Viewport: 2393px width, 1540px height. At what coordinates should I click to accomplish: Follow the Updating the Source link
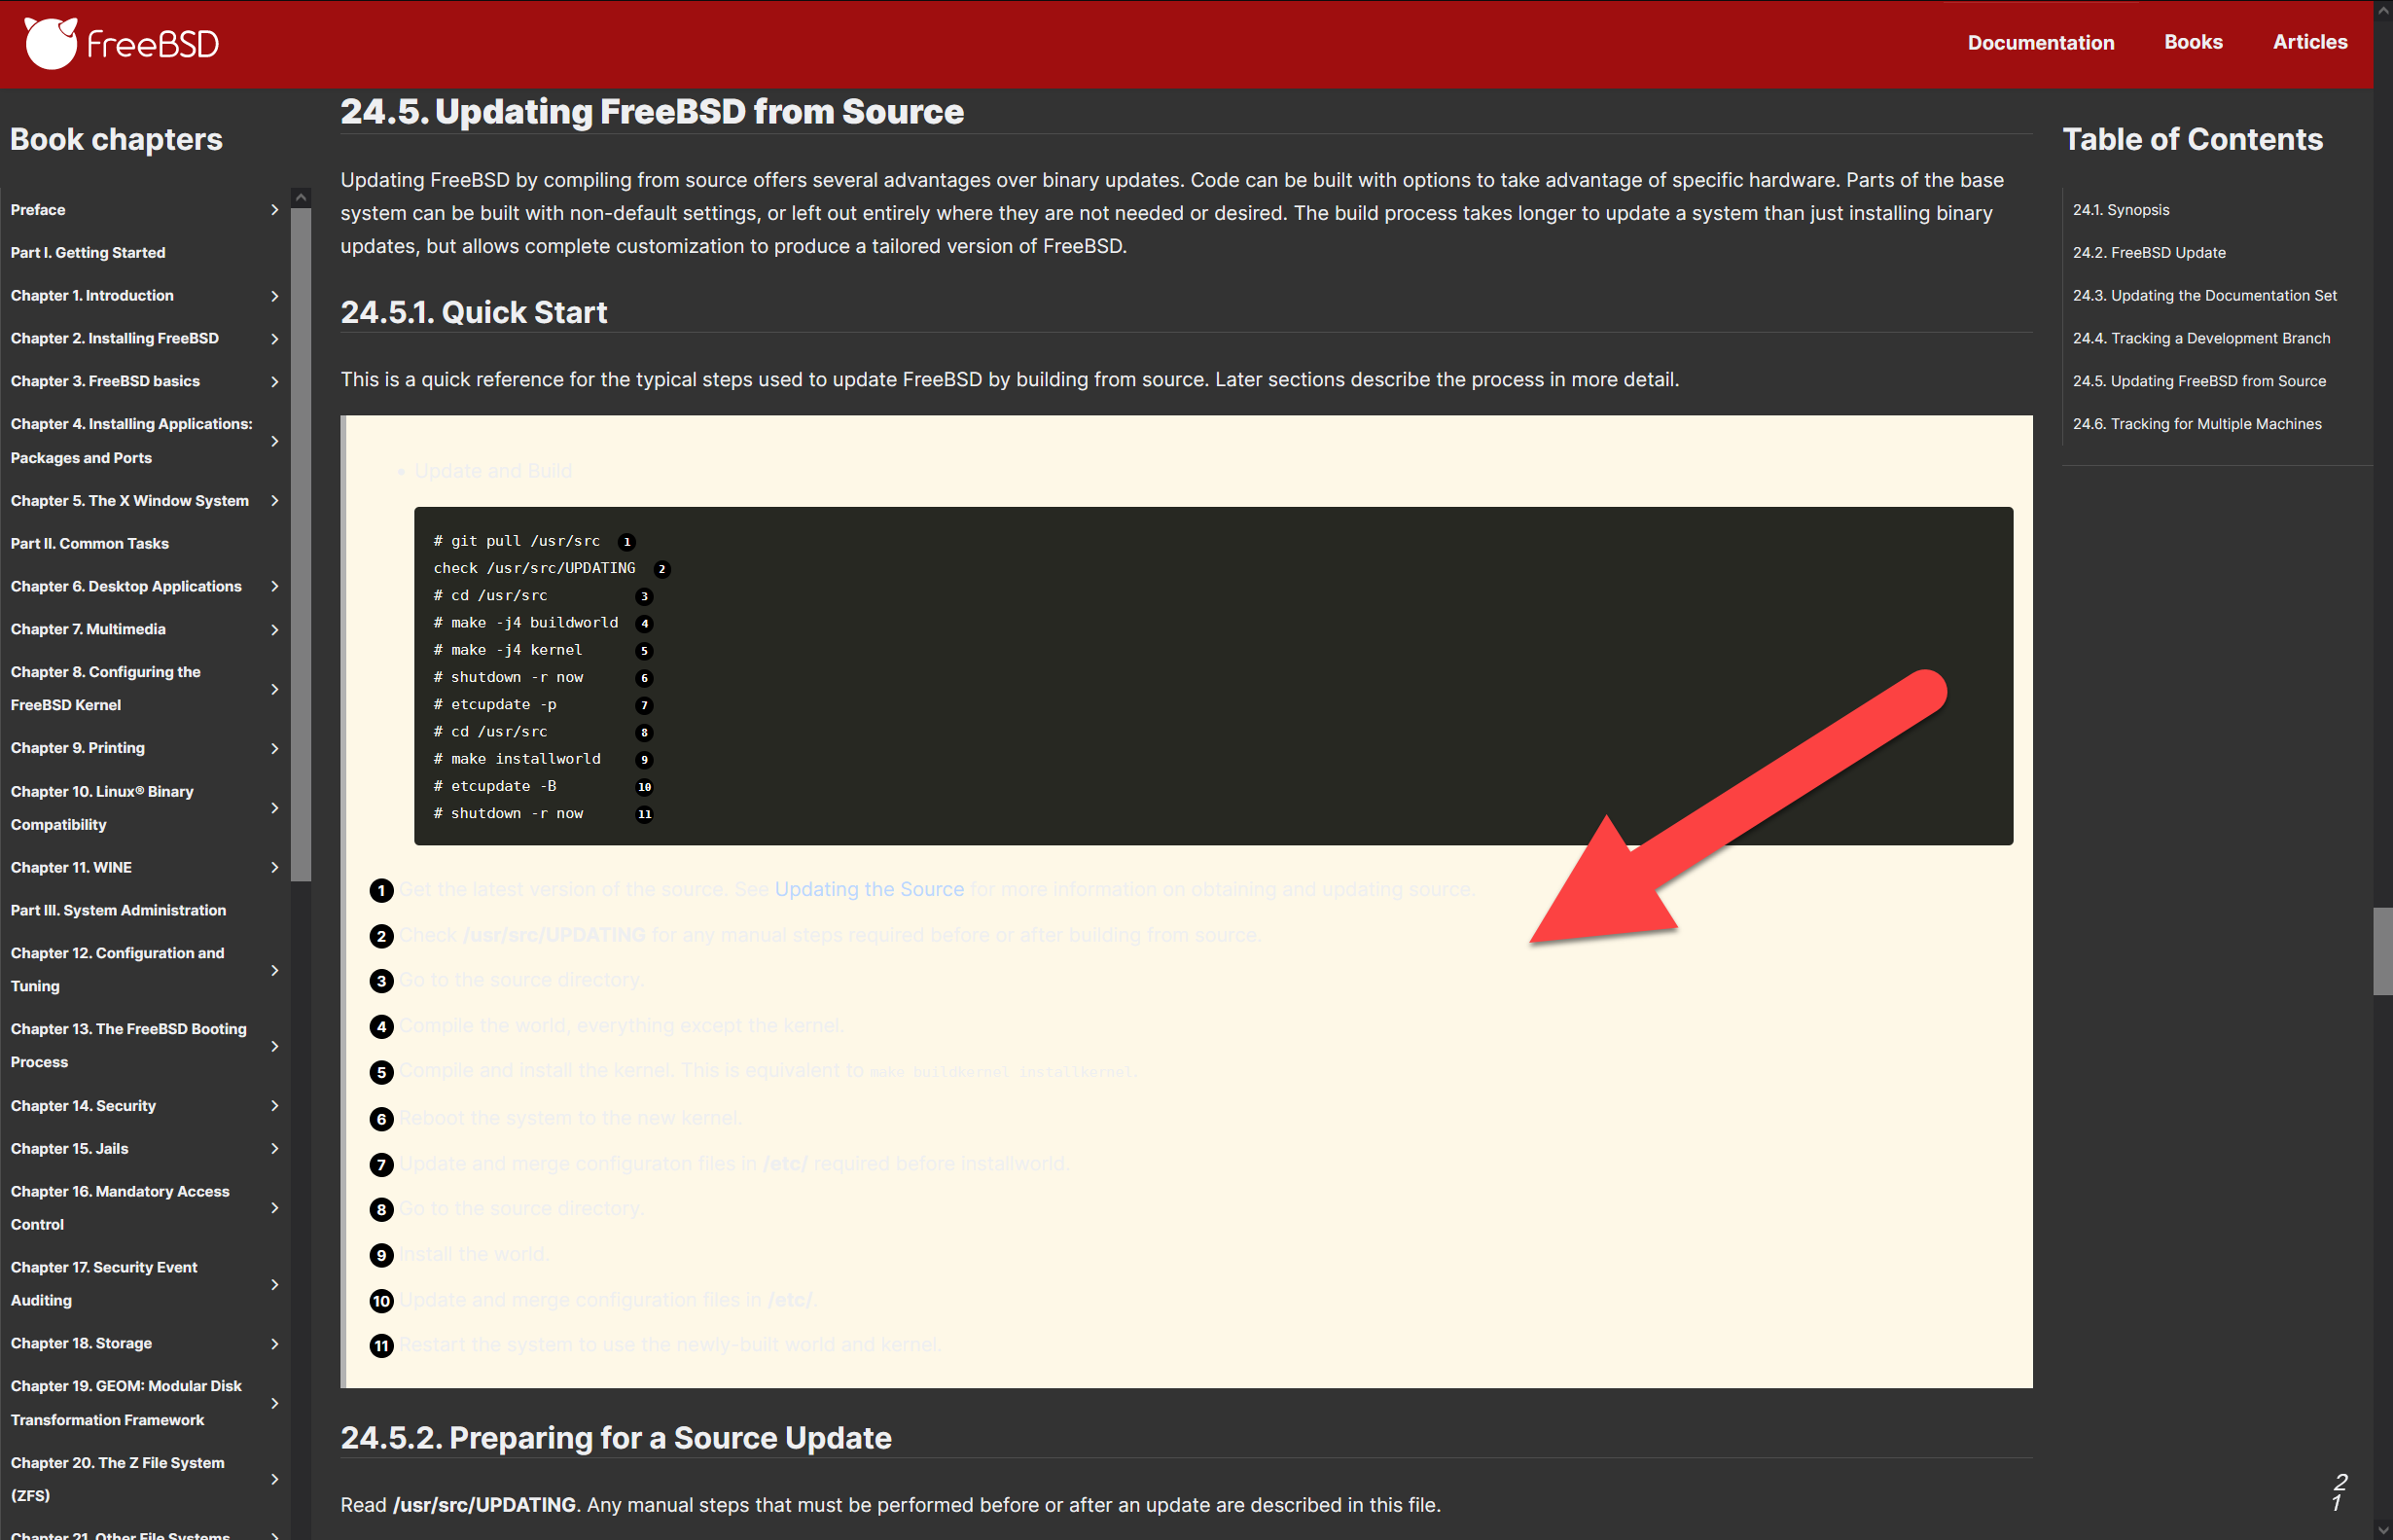coord(868,889)
